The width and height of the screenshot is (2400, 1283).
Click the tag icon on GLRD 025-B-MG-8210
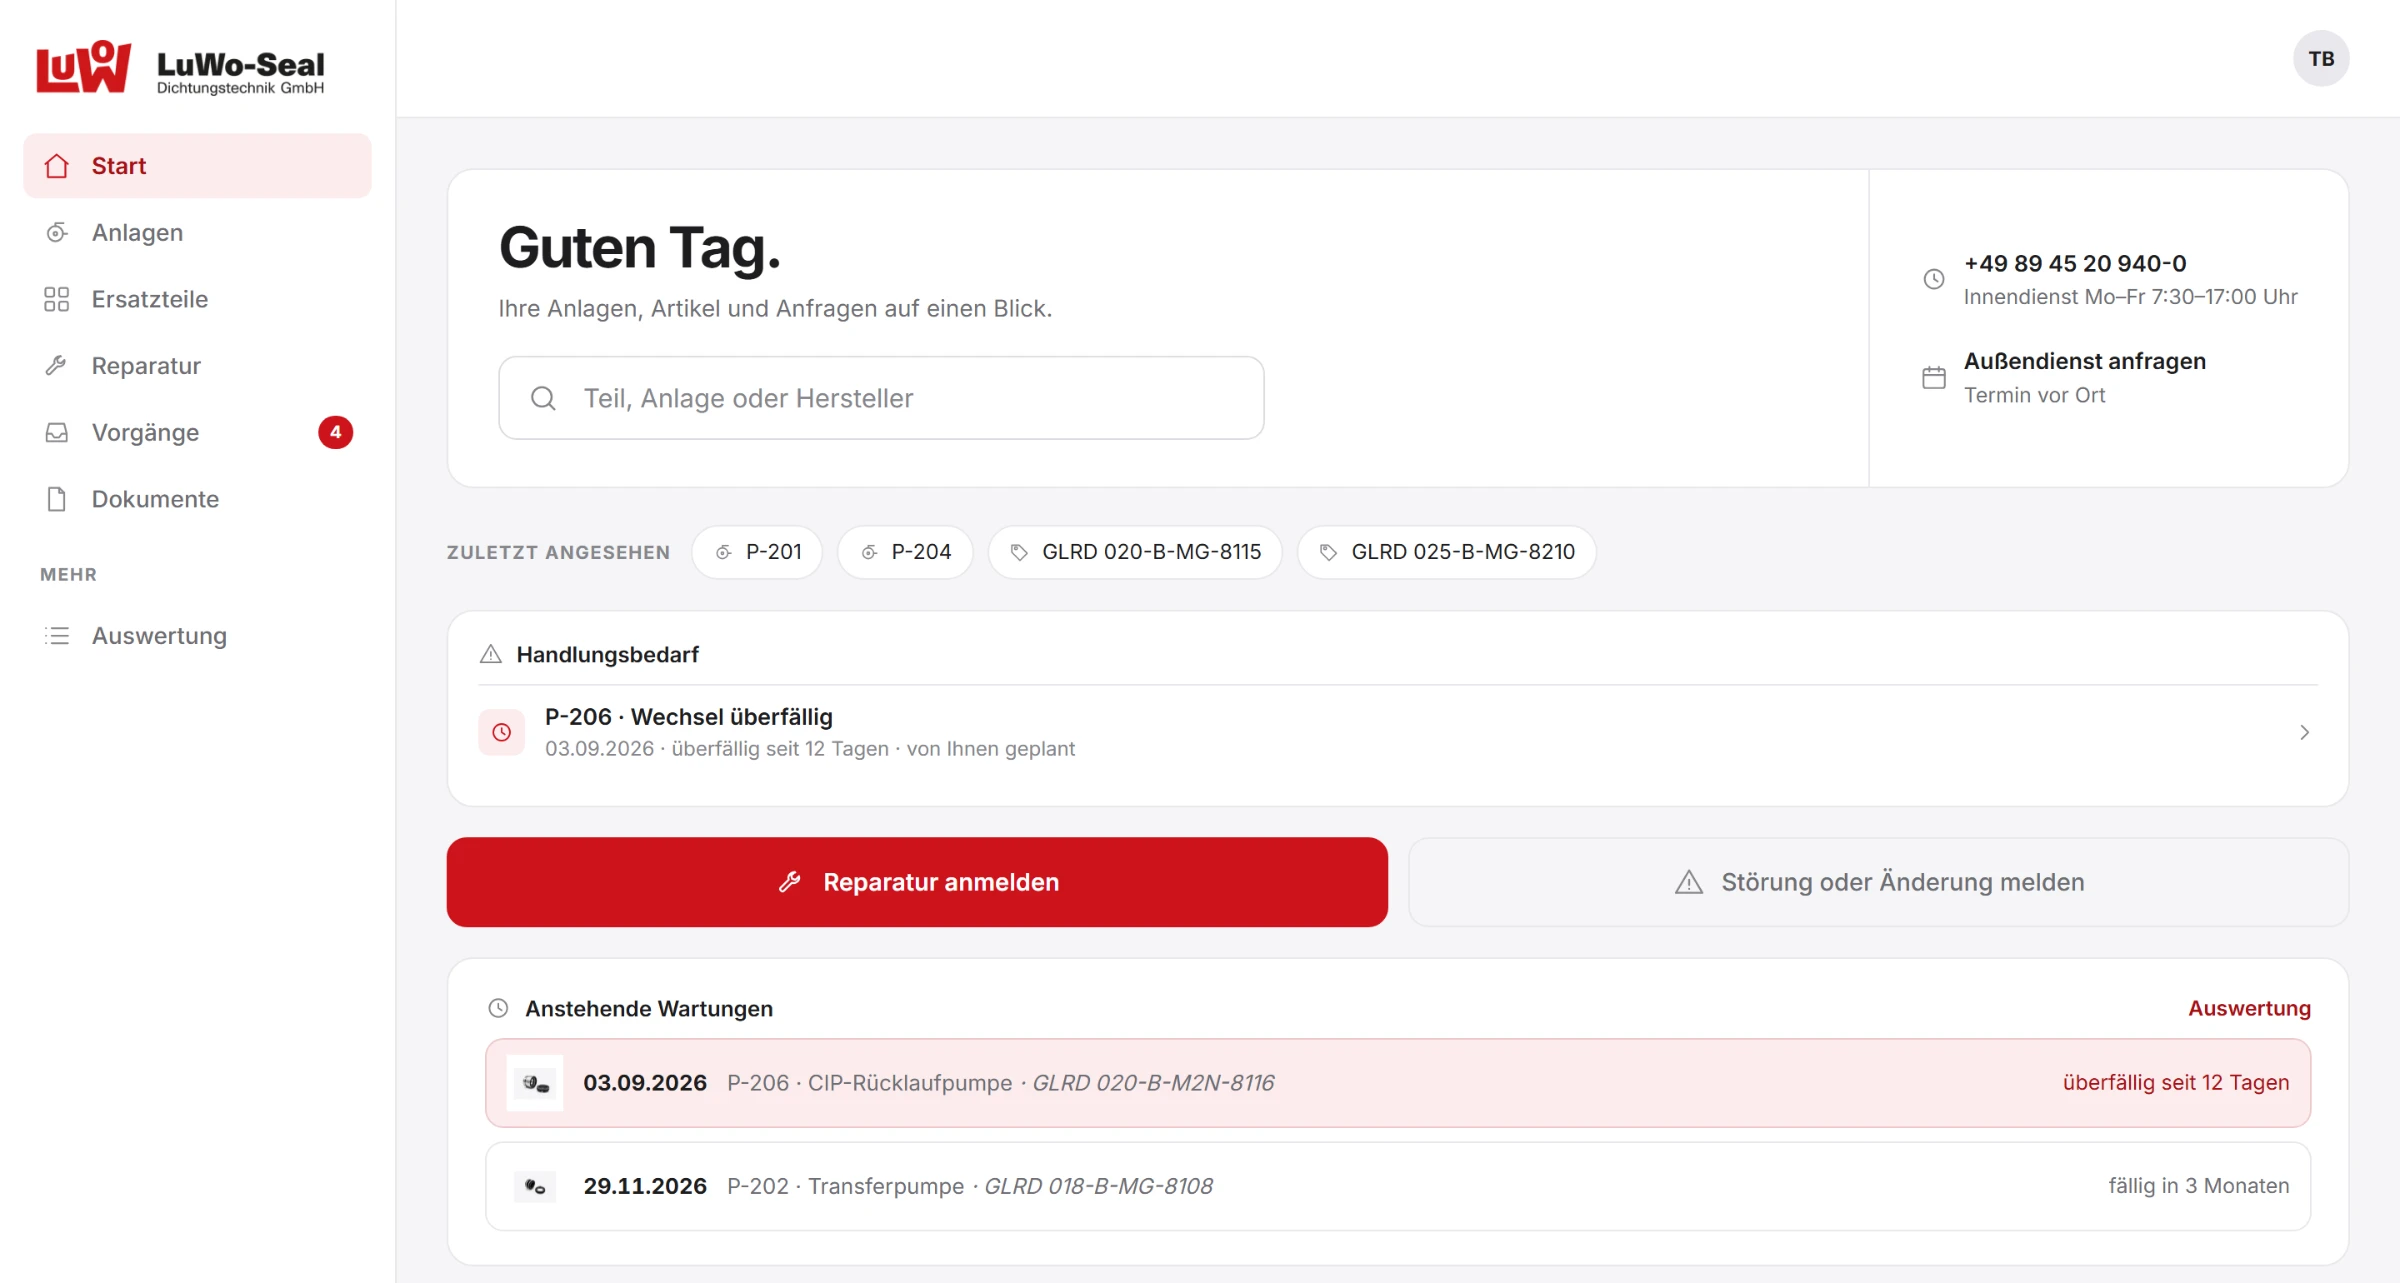pos(1328,552)
